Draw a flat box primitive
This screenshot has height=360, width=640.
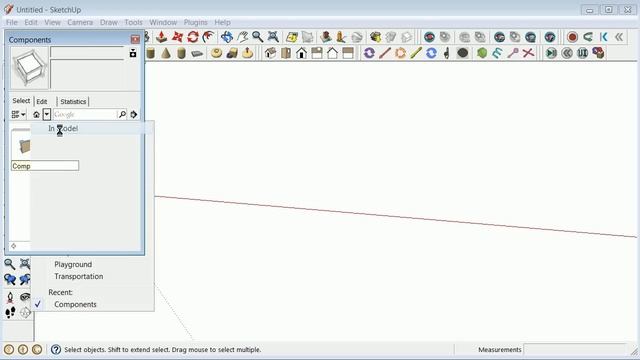point(197,53)
